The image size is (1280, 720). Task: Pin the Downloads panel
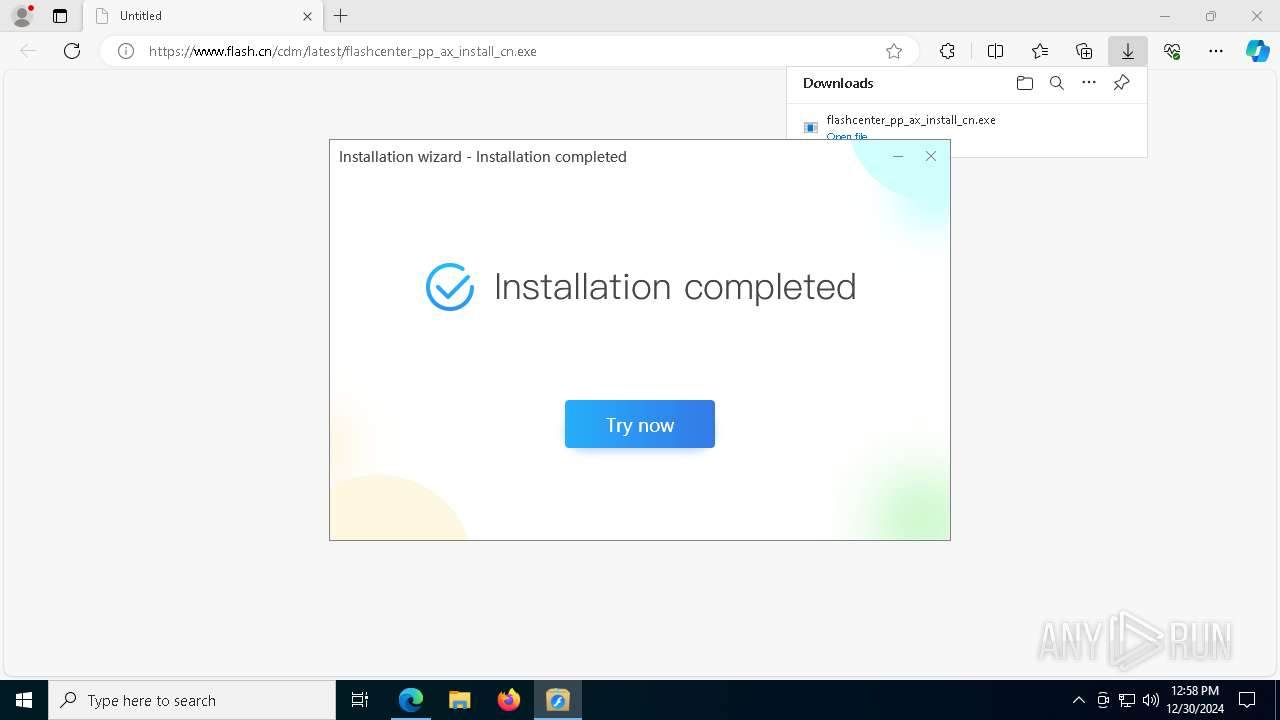pyautogui.click(x=1121, y=83)
